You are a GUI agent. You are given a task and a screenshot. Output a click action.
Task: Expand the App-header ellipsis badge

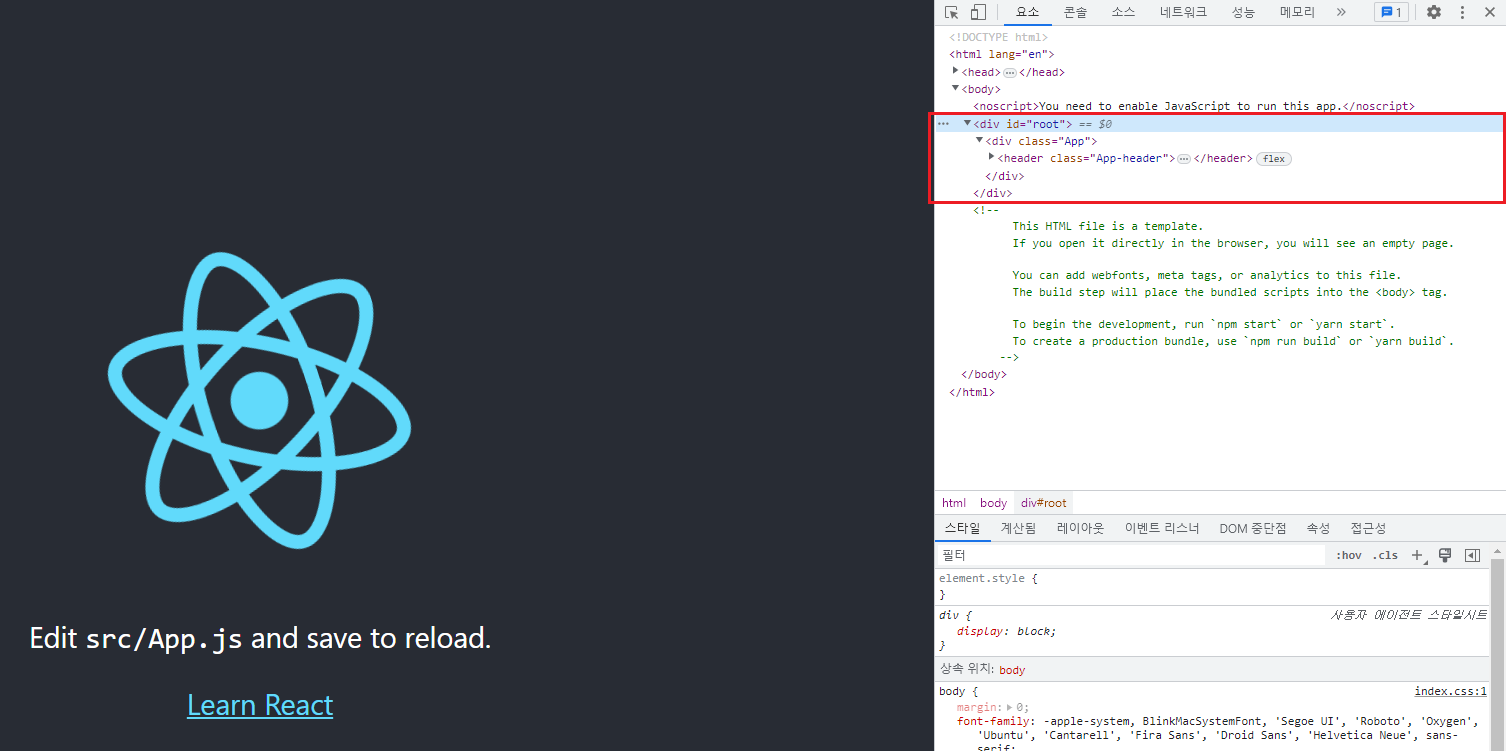tap(1184, 159)
